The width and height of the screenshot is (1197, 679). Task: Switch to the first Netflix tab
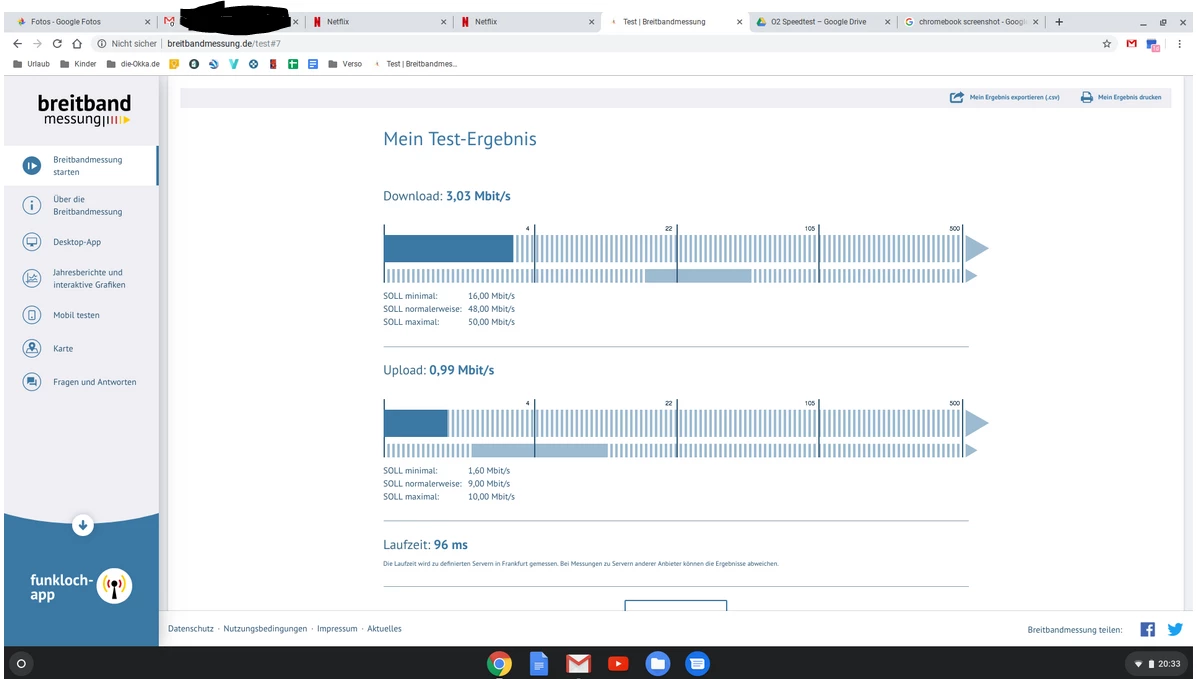[x=379, y=22]
